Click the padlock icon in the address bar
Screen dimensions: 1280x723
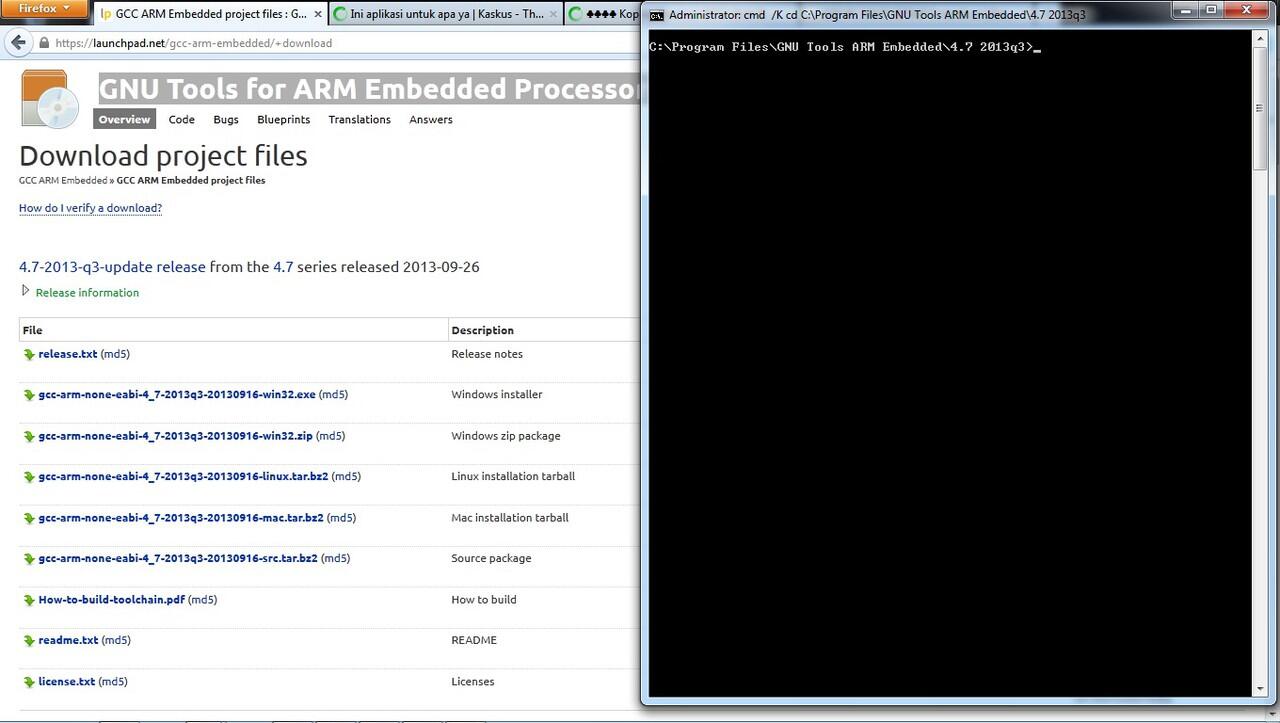click(x=44, y=43)
